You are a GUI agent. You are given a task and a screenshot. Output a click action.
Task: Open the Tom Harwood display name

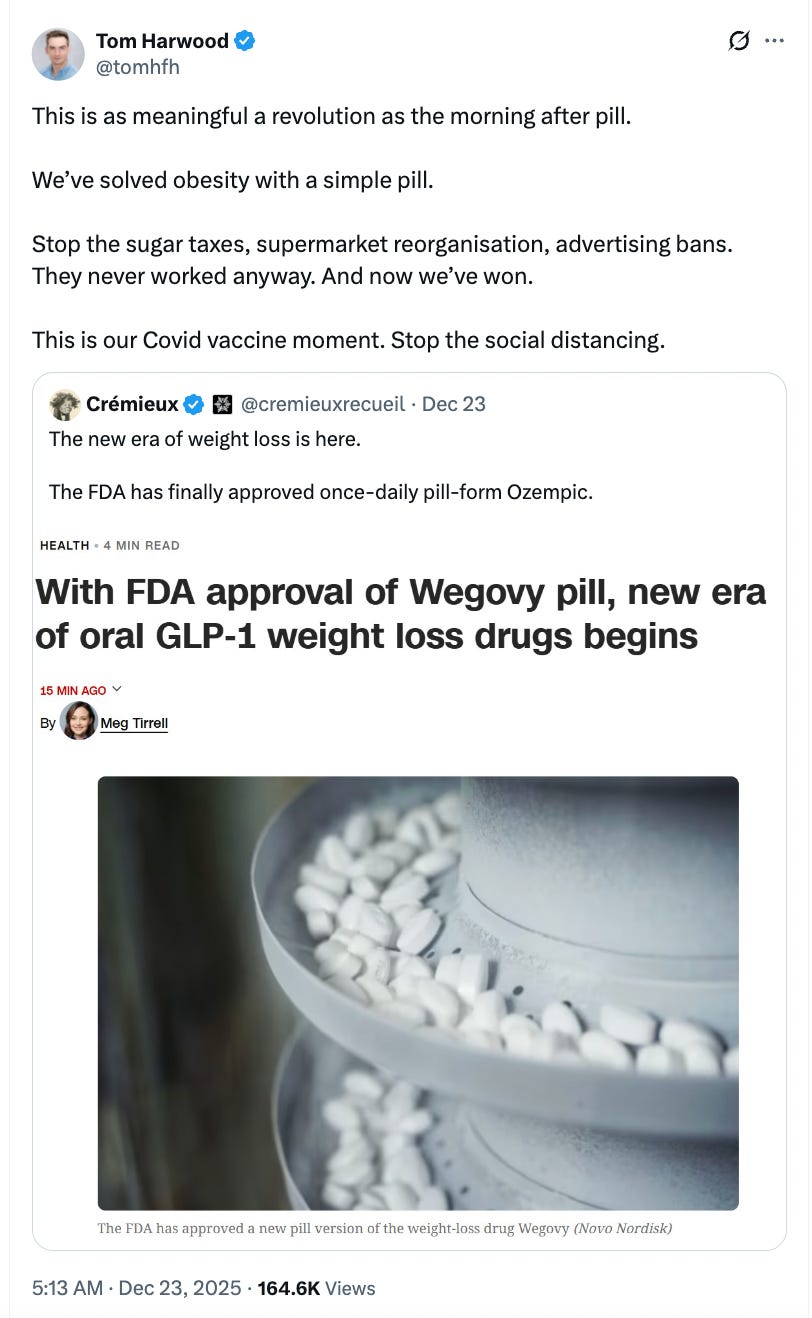coord(163,41)
